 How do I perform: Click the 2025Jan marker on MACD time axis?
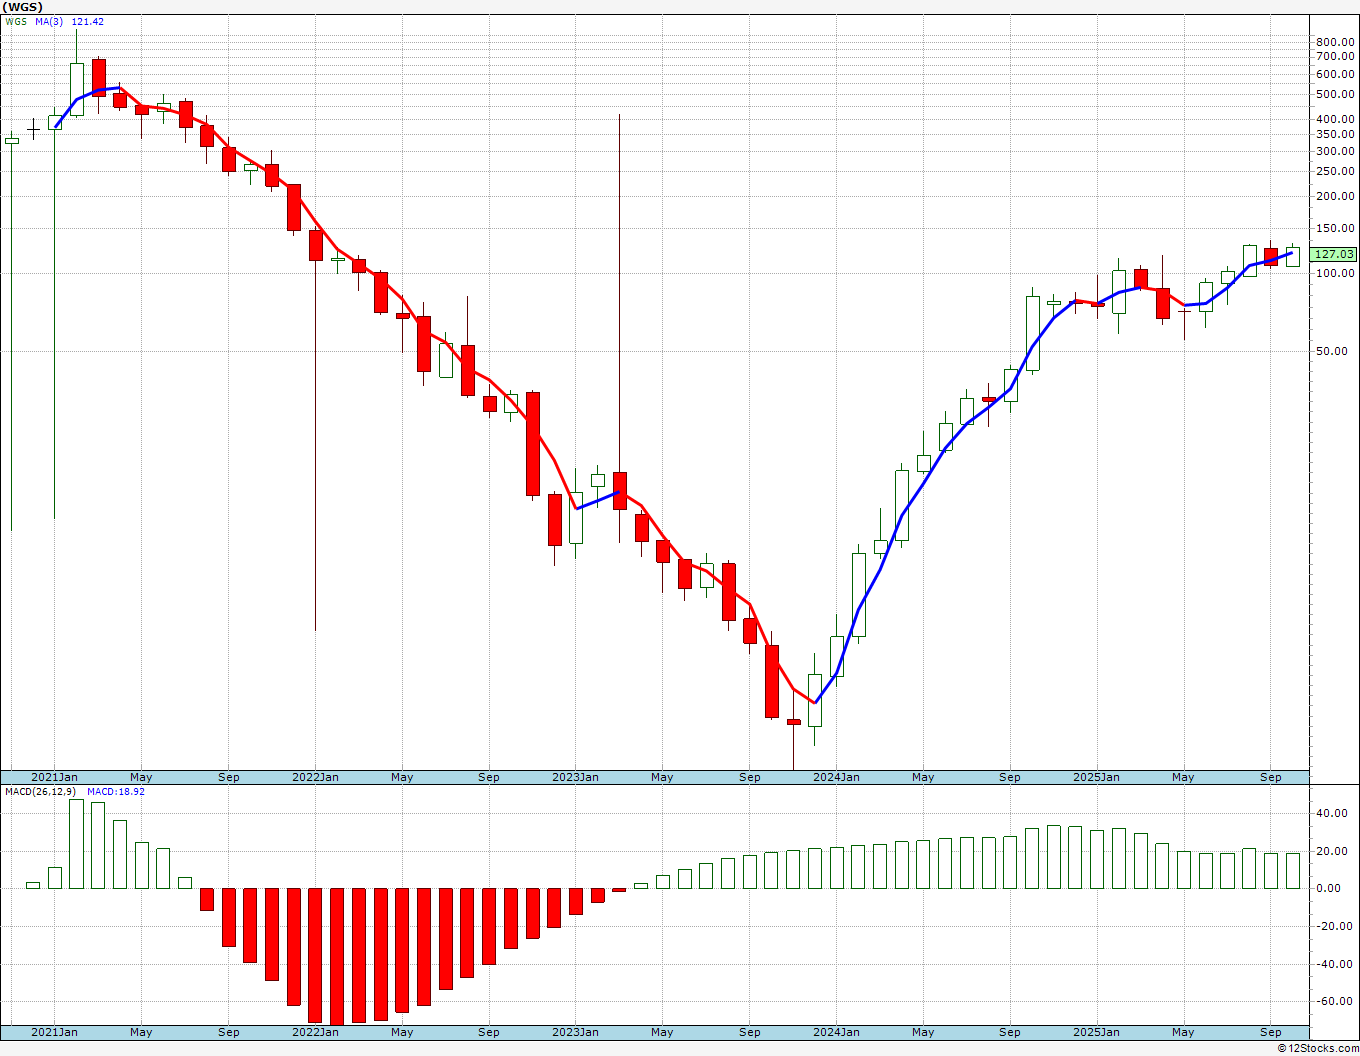pos(1097,1032)
